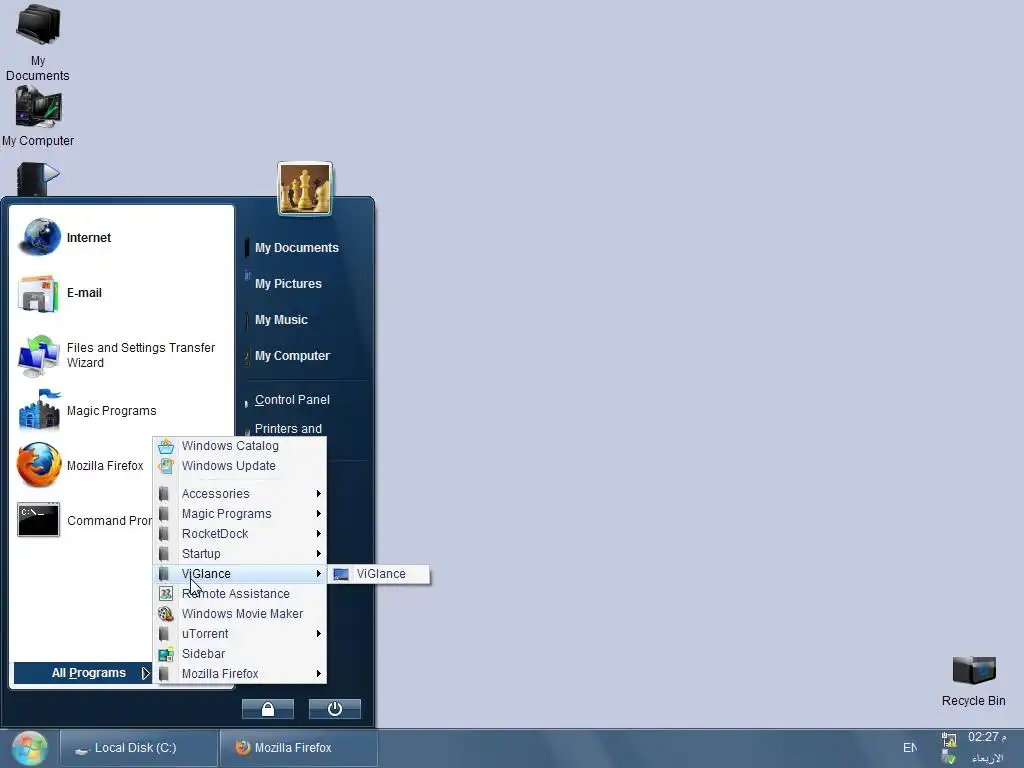
Task: Click the Accessories folder icon
Action: pyautogui.click(x=165, y=494)
